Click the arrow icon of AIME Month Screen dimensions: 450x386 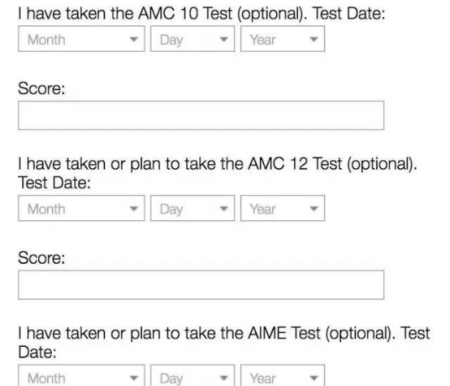tap(134, 378)
